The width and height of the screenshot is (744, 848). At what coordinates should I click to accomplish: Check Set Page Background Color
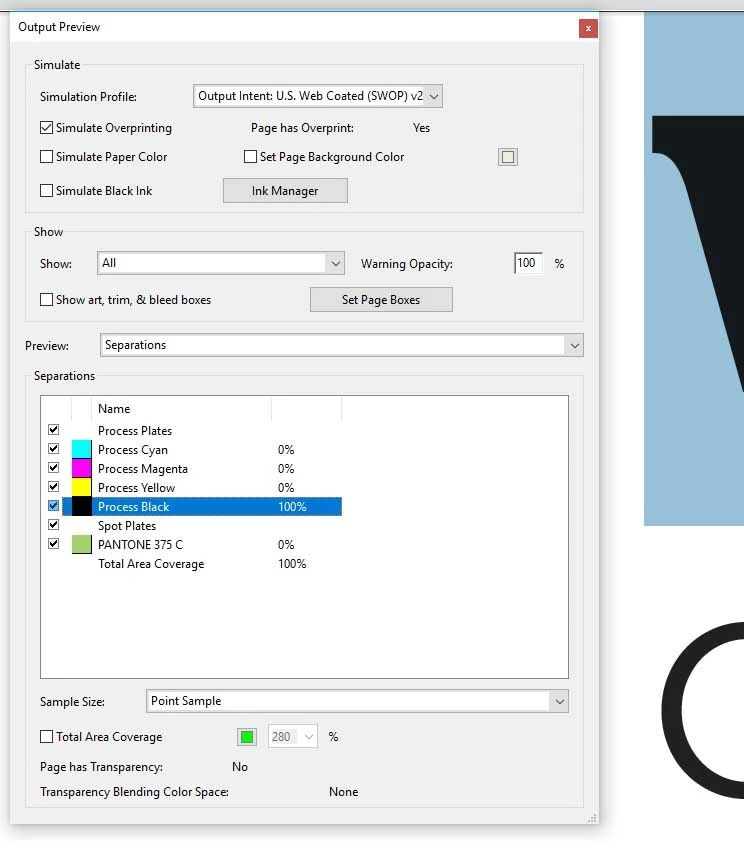(x=250, y=157)
